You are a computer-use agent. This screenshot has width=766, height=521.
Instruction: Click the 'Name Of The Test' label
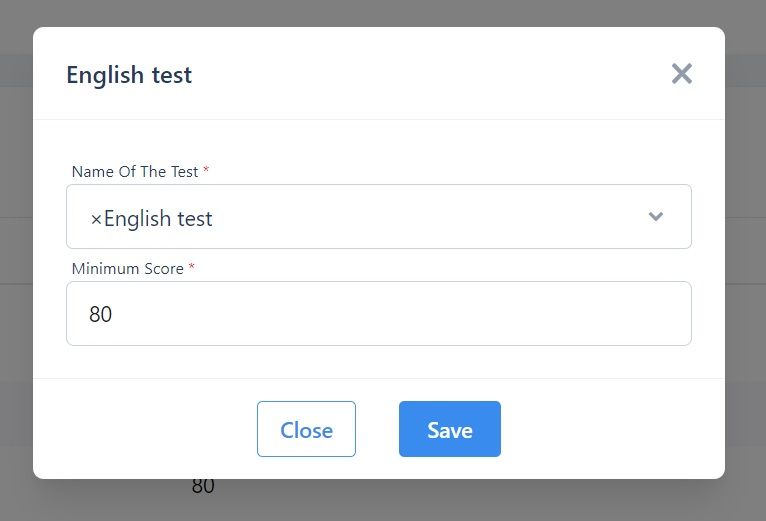coord(135,171)
